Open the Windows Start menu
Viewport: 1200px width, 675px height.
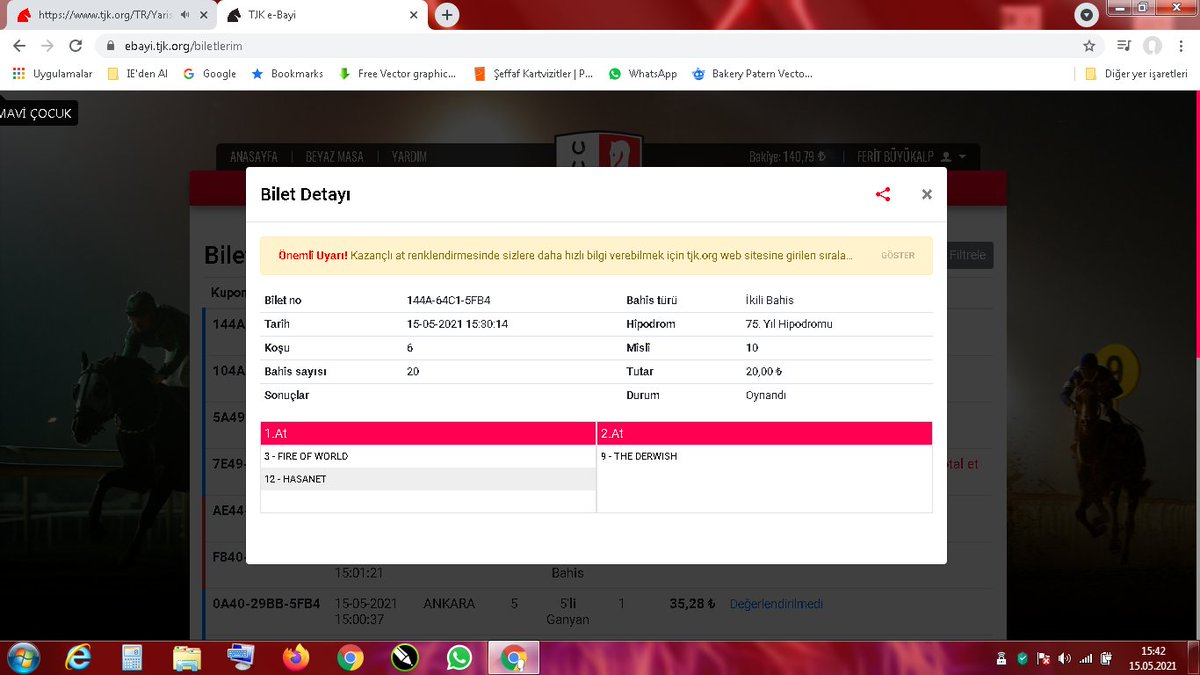(22, 658)
